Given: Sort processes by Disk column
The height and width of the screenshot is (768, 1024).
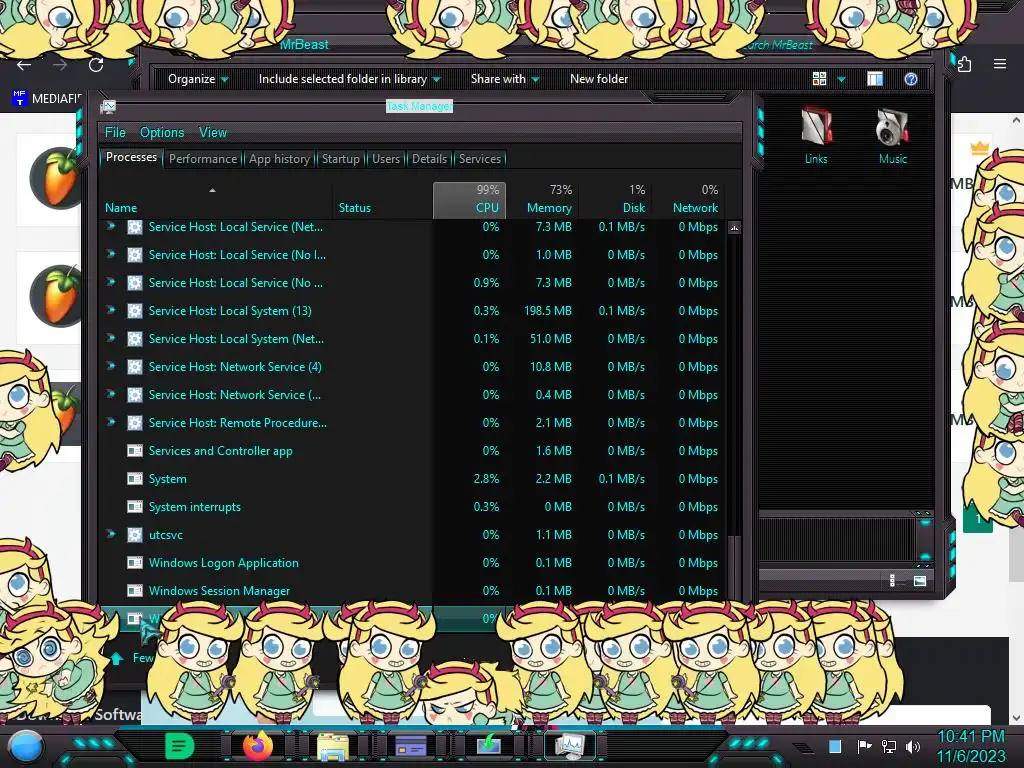Looking at the screenshot, I should coord(615,200).
